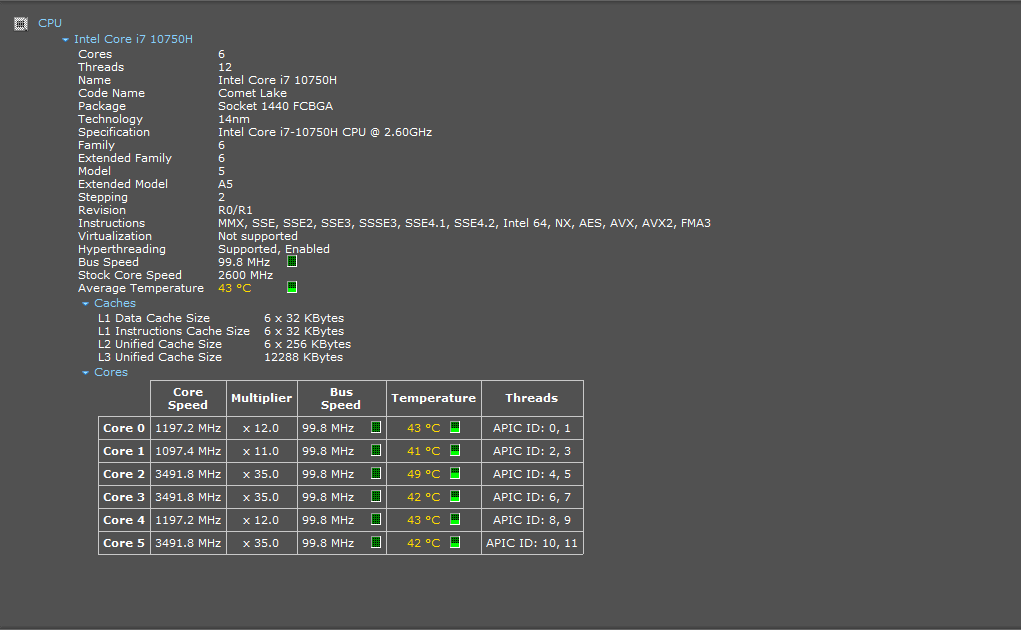
Task: Click the APIC ID: 0, 1 cell
Action: tap(532, 428)
